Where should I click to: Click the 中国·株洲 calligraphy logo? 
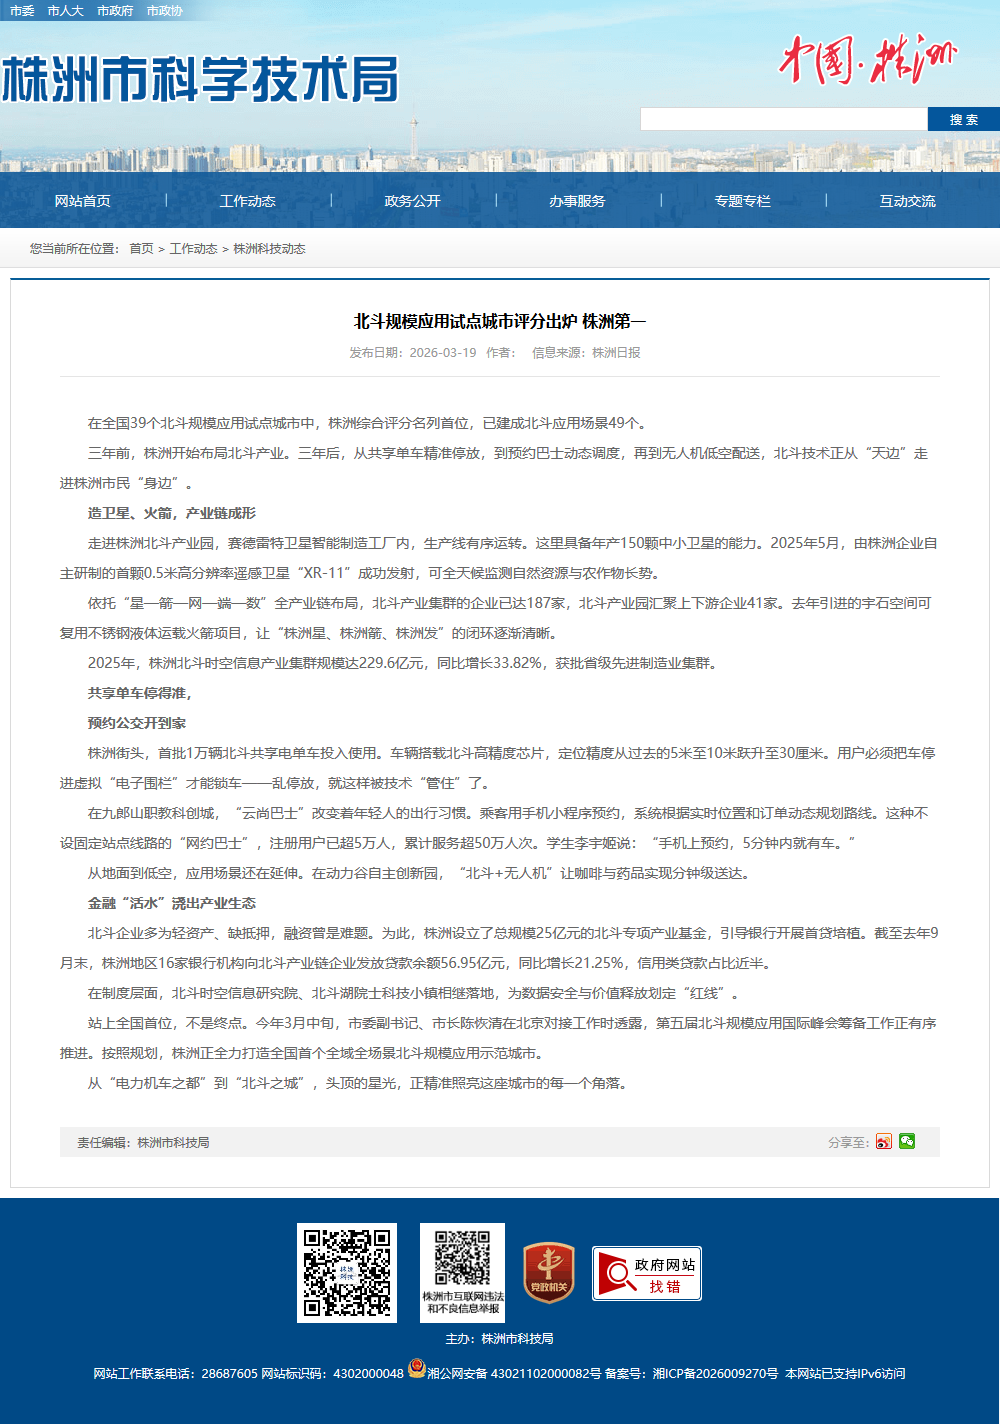pyautogui.click(x=867, y=61)
